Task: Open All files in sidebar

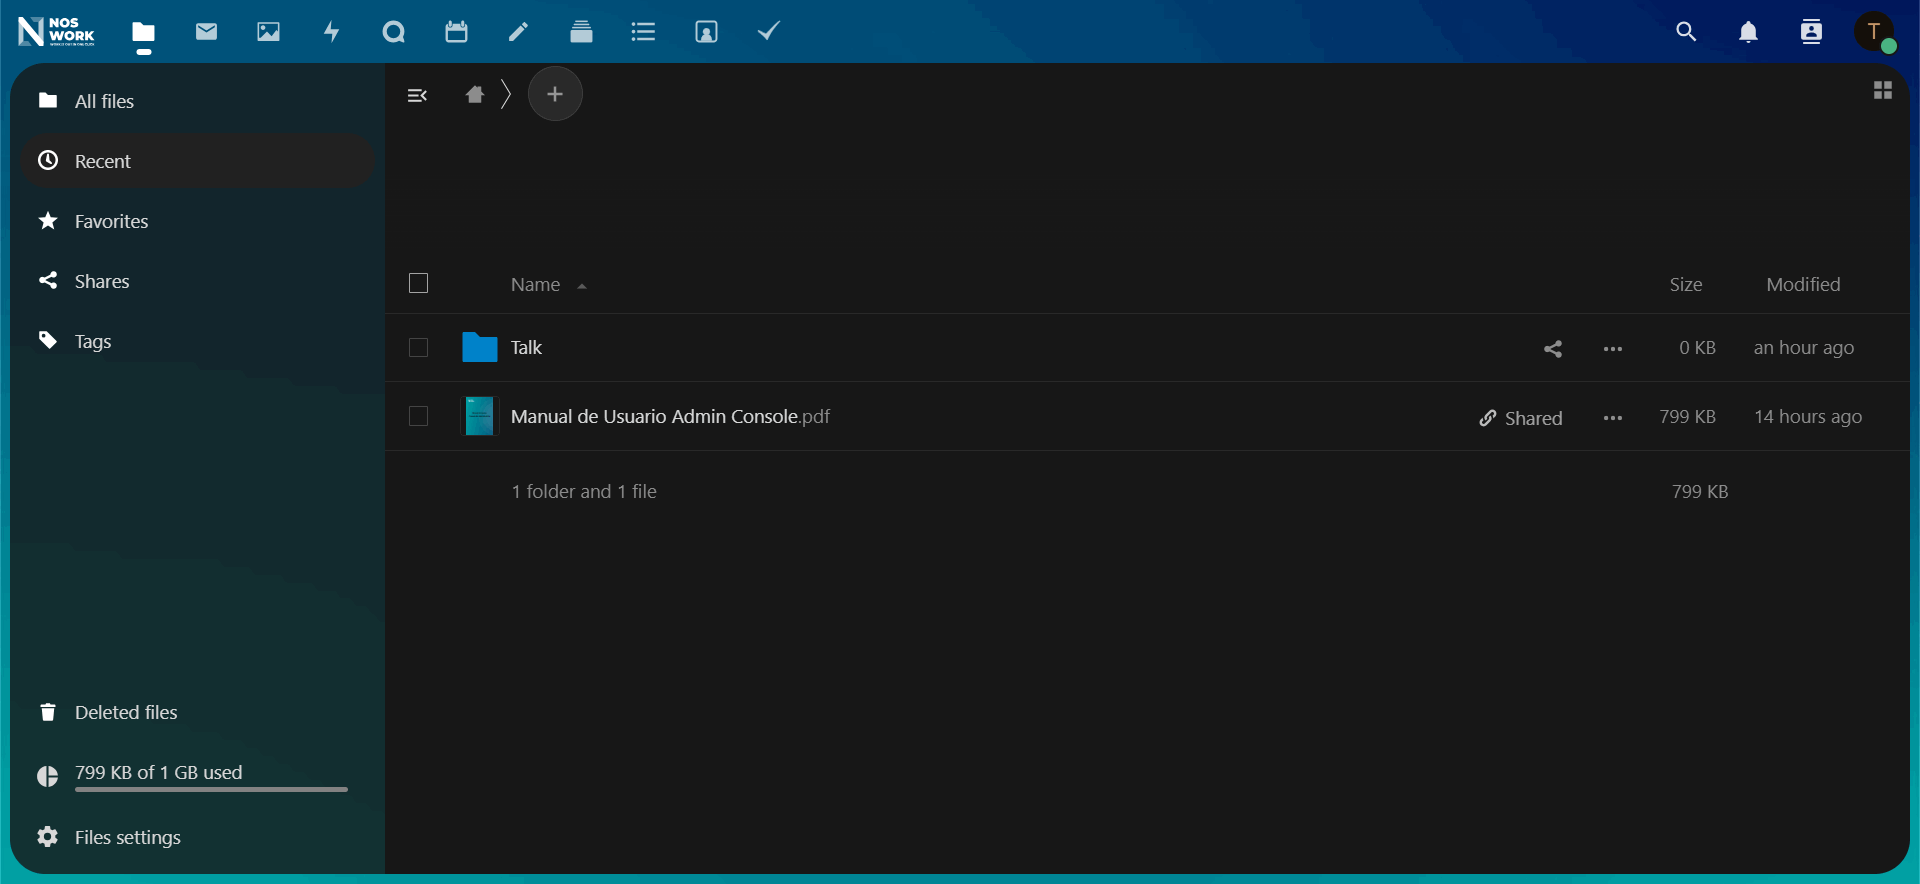Action: point(197,101)
